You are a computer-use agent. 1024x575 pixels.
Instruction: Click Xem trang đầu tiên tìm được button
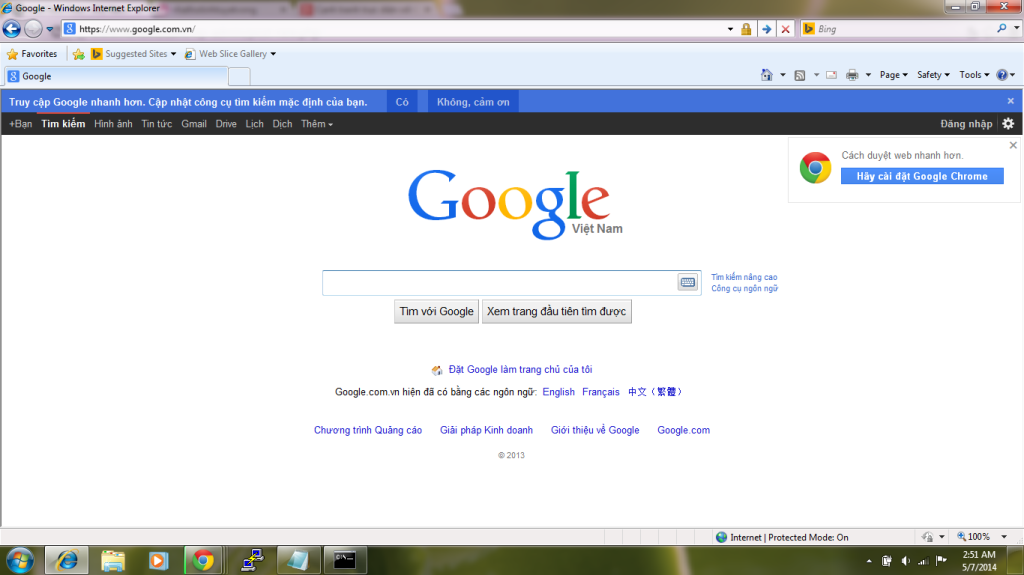click(556, 312)
